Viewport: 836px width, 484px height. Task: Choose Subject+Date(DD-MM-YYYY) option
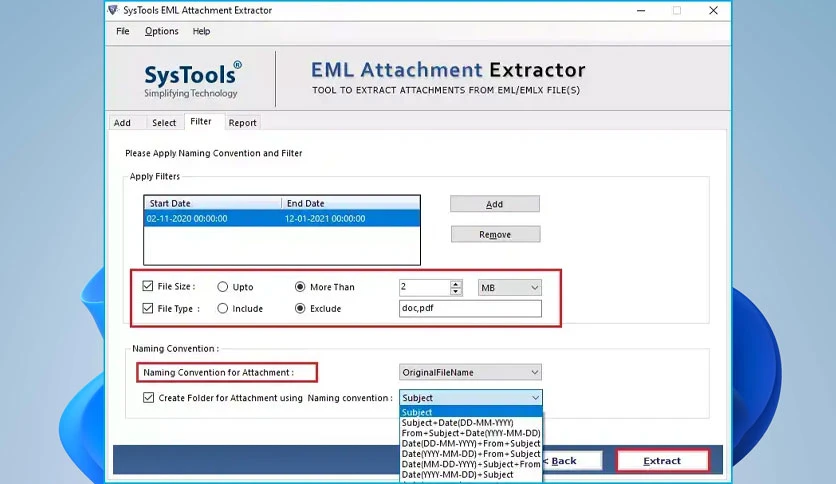coord(471,423)
